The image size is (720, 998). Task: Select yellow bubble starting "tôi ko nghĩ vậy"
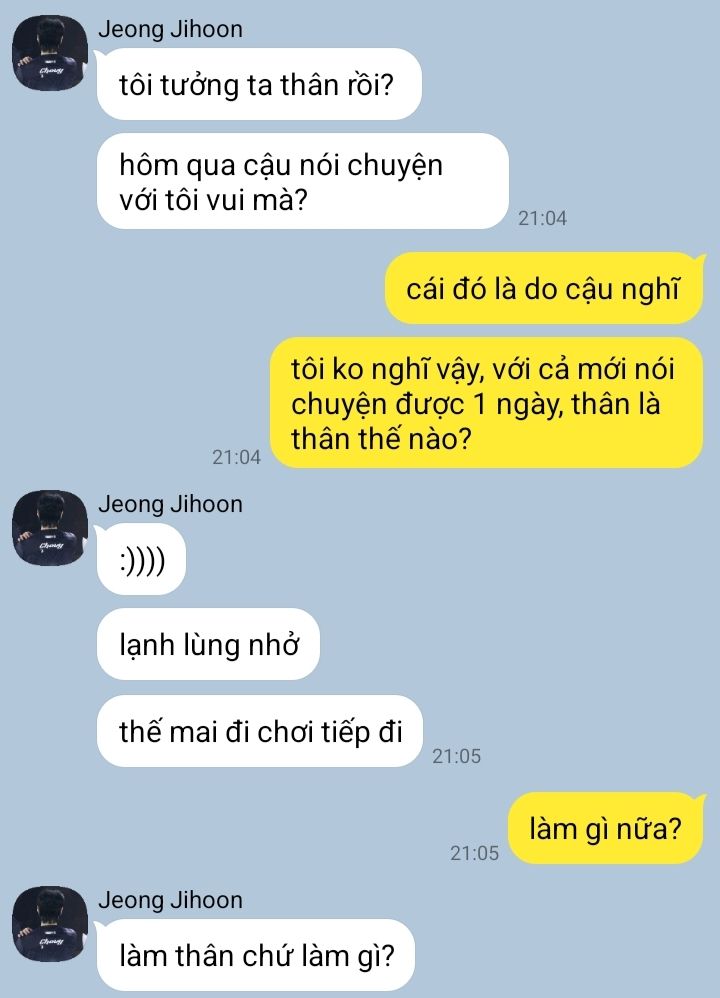(x=486, y=403)
